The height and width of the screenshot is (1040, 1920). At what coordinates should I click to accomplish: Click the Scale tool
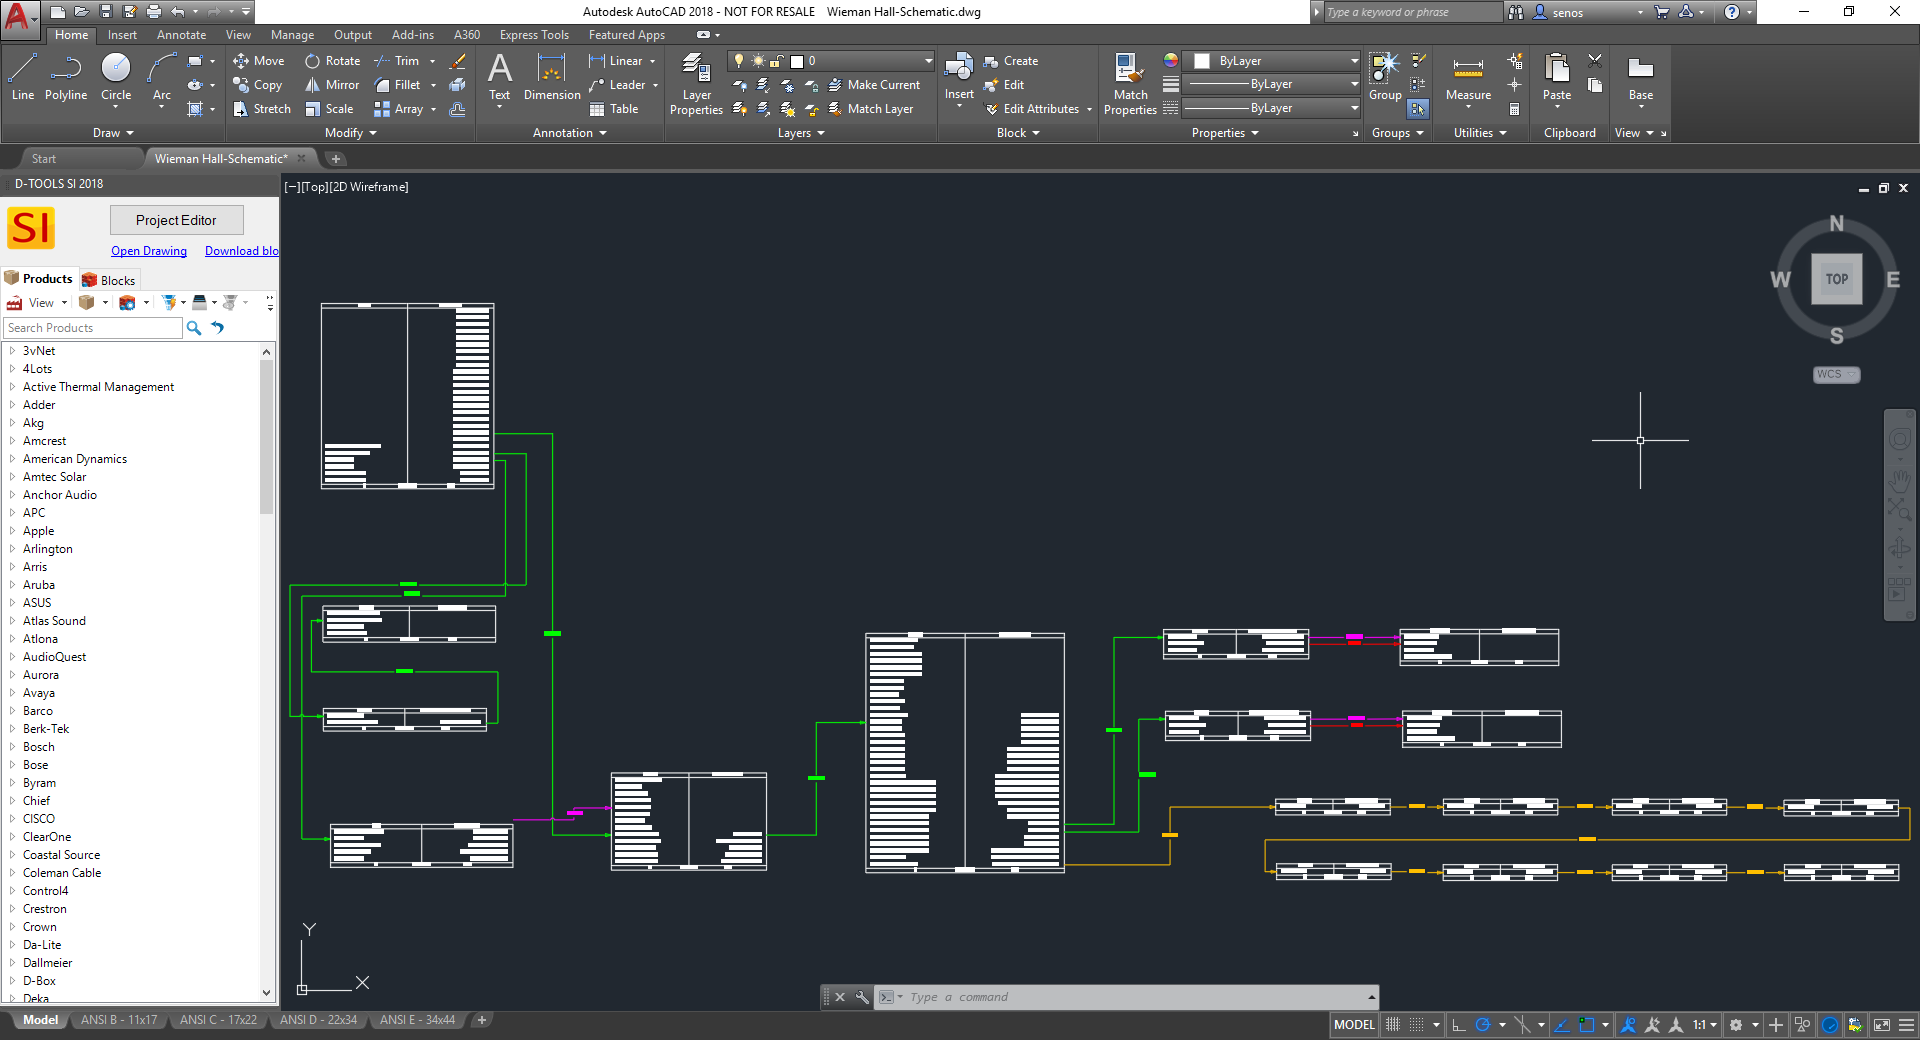tap(329, 109)
